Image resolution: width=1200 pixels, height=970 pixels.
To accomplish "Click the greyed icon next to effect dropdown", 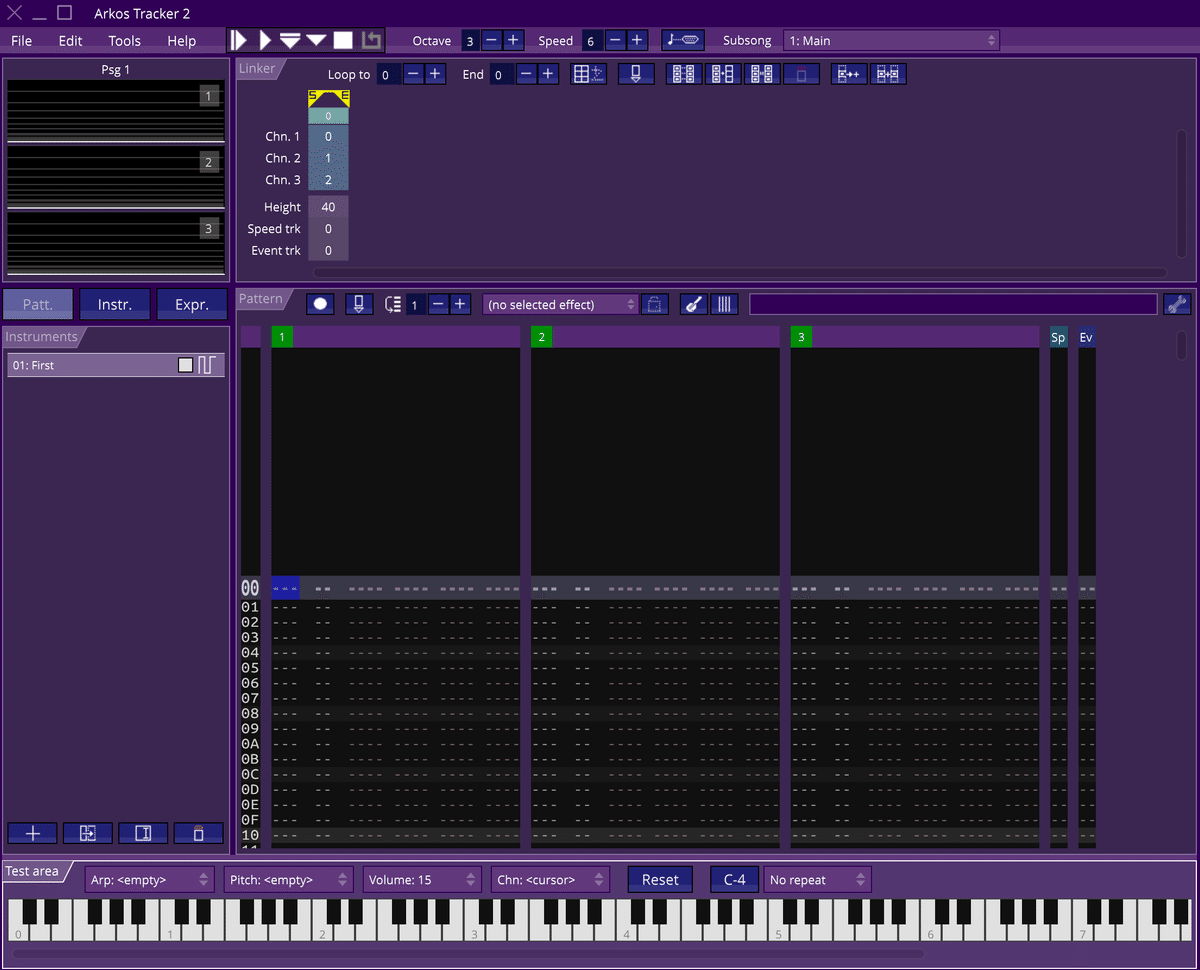I will coord(655,304).
